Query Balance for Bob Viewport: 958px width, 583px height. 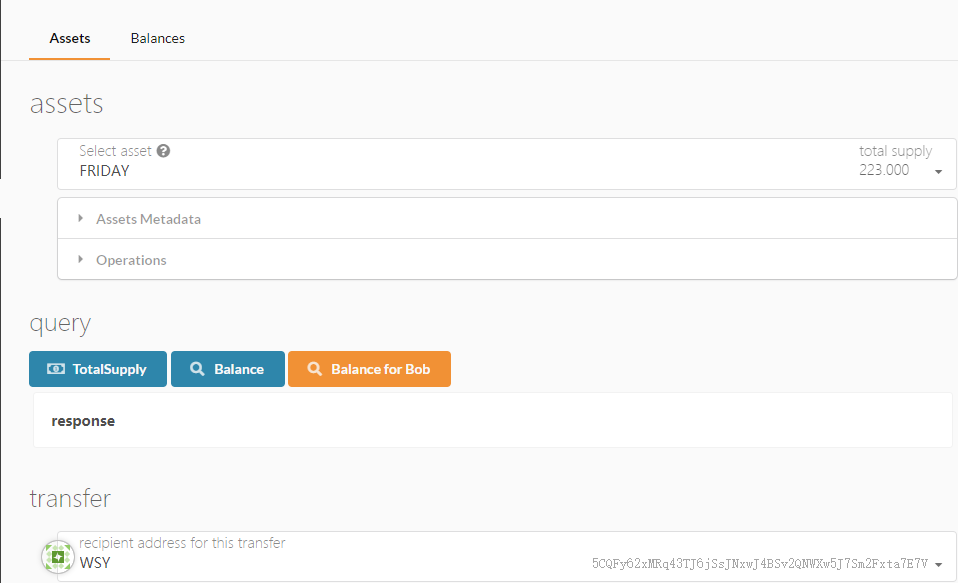(x=369, y=369)
